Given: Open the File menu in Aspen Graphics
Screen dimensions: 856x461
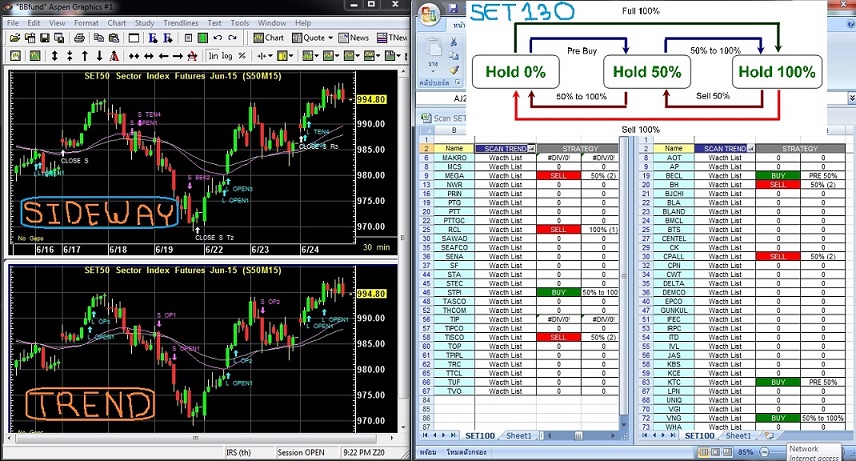Looking at the screenshot, I should pos(13,23).
